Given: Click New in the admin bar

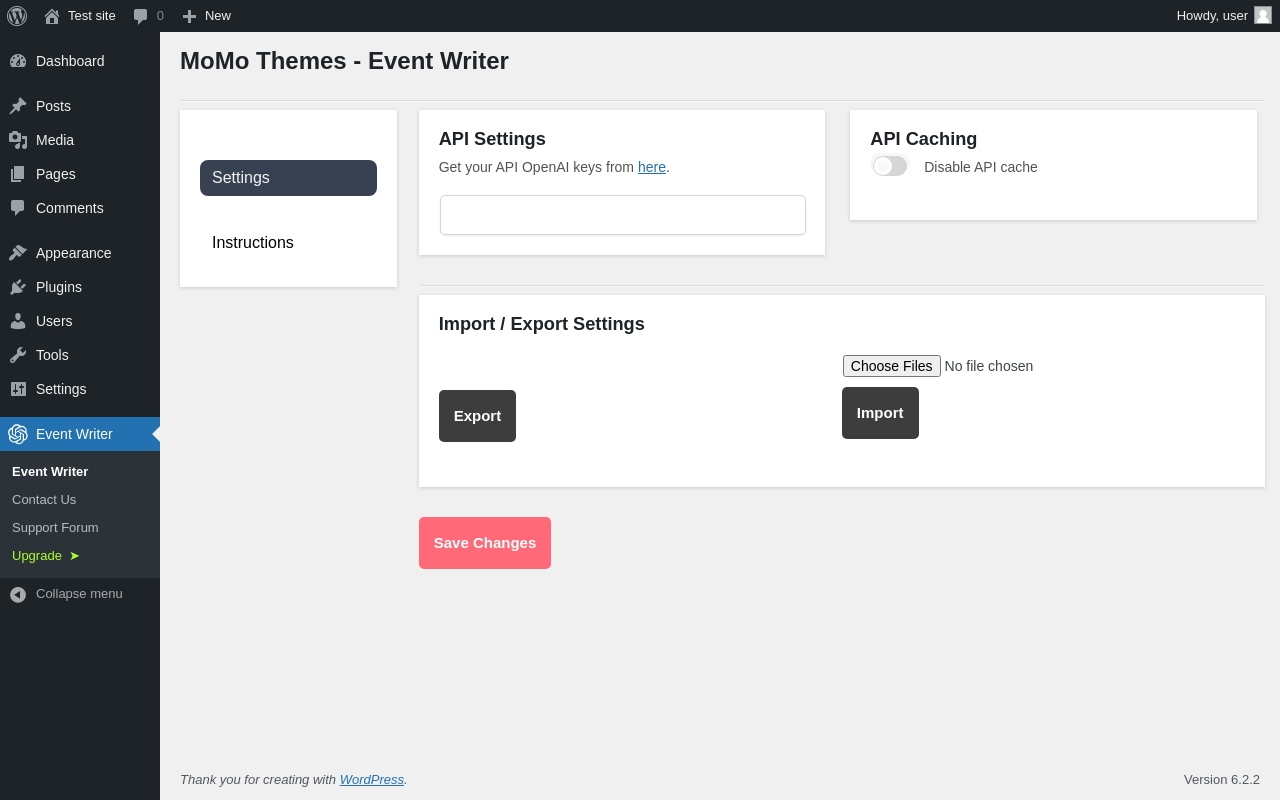Looking at the screenshot, I should [218, 16].
